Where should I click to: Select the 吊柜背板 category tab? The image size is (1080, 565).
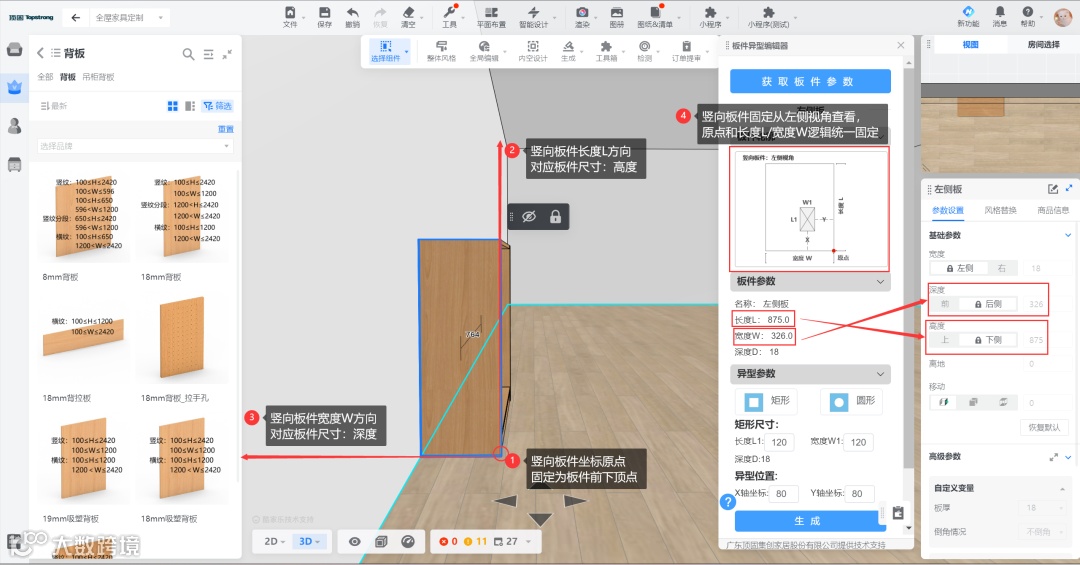(98, 77)
